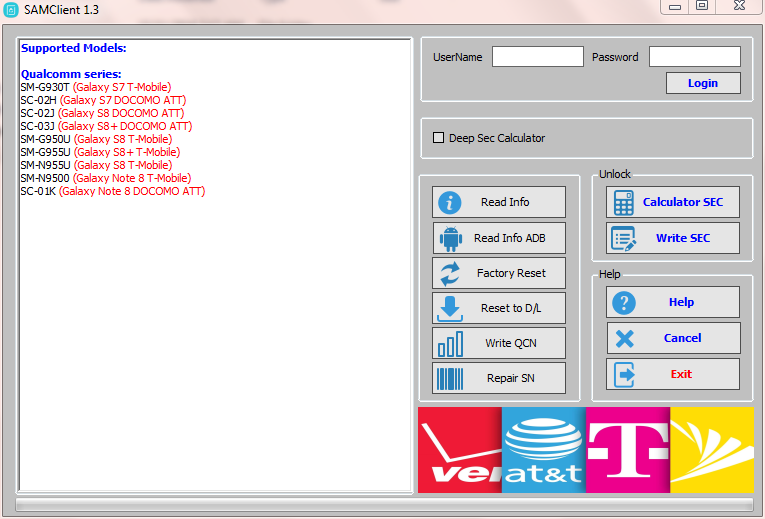Click the SM-N9500 Galaxy Note 8 line
The height and width of the screenshot is (519, 765).
tap(105, 179)
